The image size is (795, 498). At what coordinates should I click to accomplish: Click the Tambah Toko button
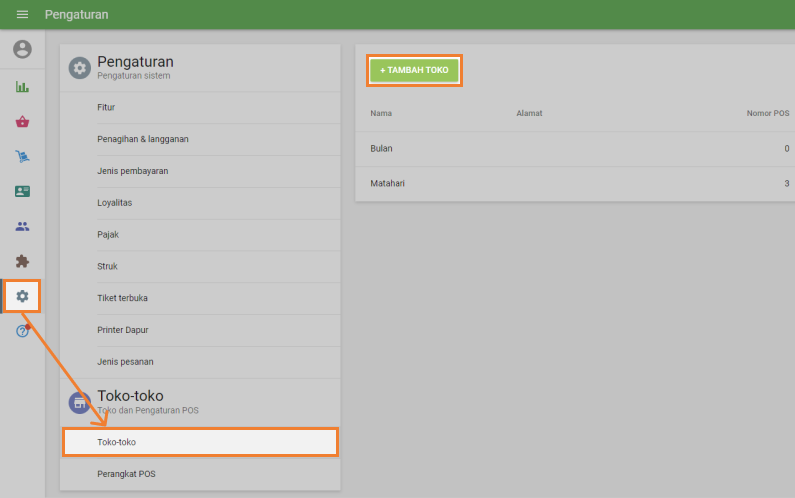[414, 70]
